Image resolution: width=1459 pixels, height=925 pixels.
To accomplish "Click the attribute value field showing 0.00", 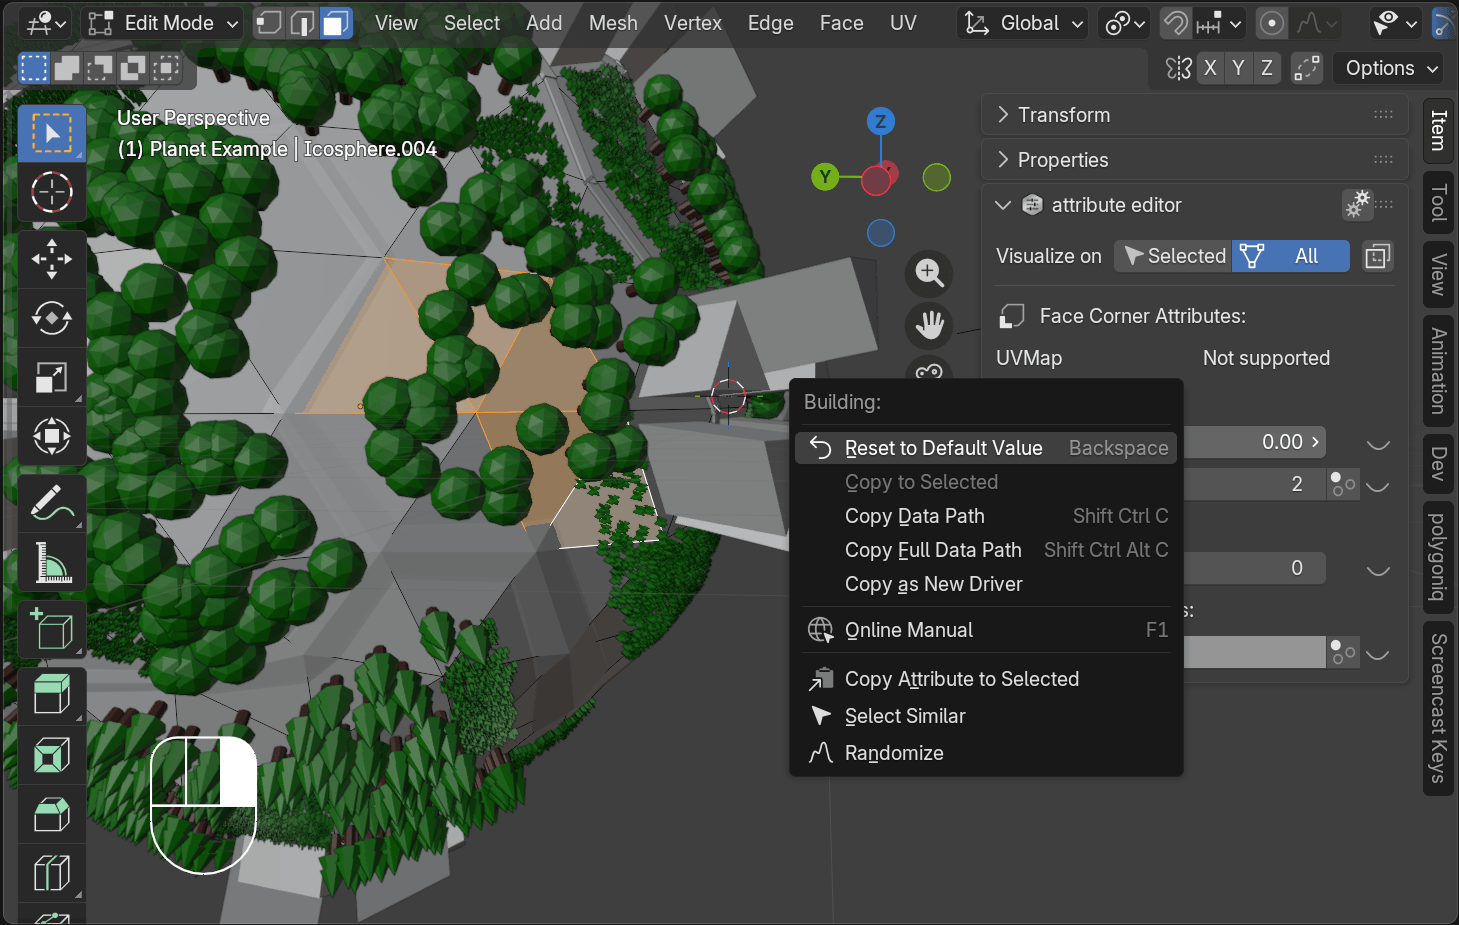I will [1254, 442].
